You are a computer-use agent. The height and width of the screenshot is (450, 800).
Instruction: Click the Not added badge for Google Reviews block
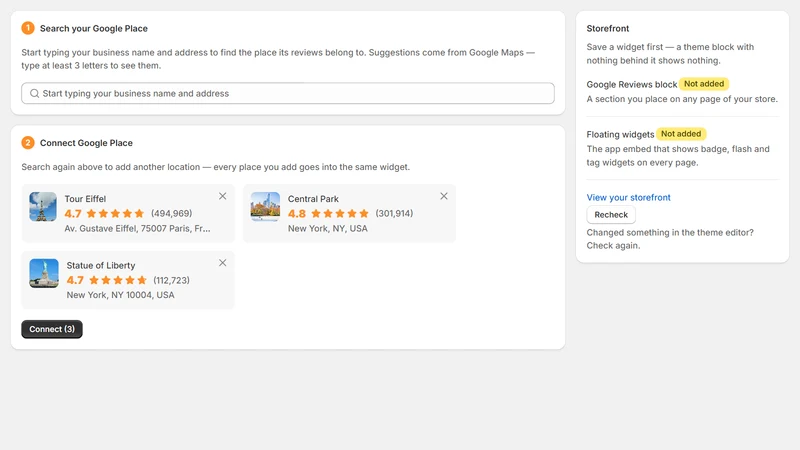click(x=704, y=84)
